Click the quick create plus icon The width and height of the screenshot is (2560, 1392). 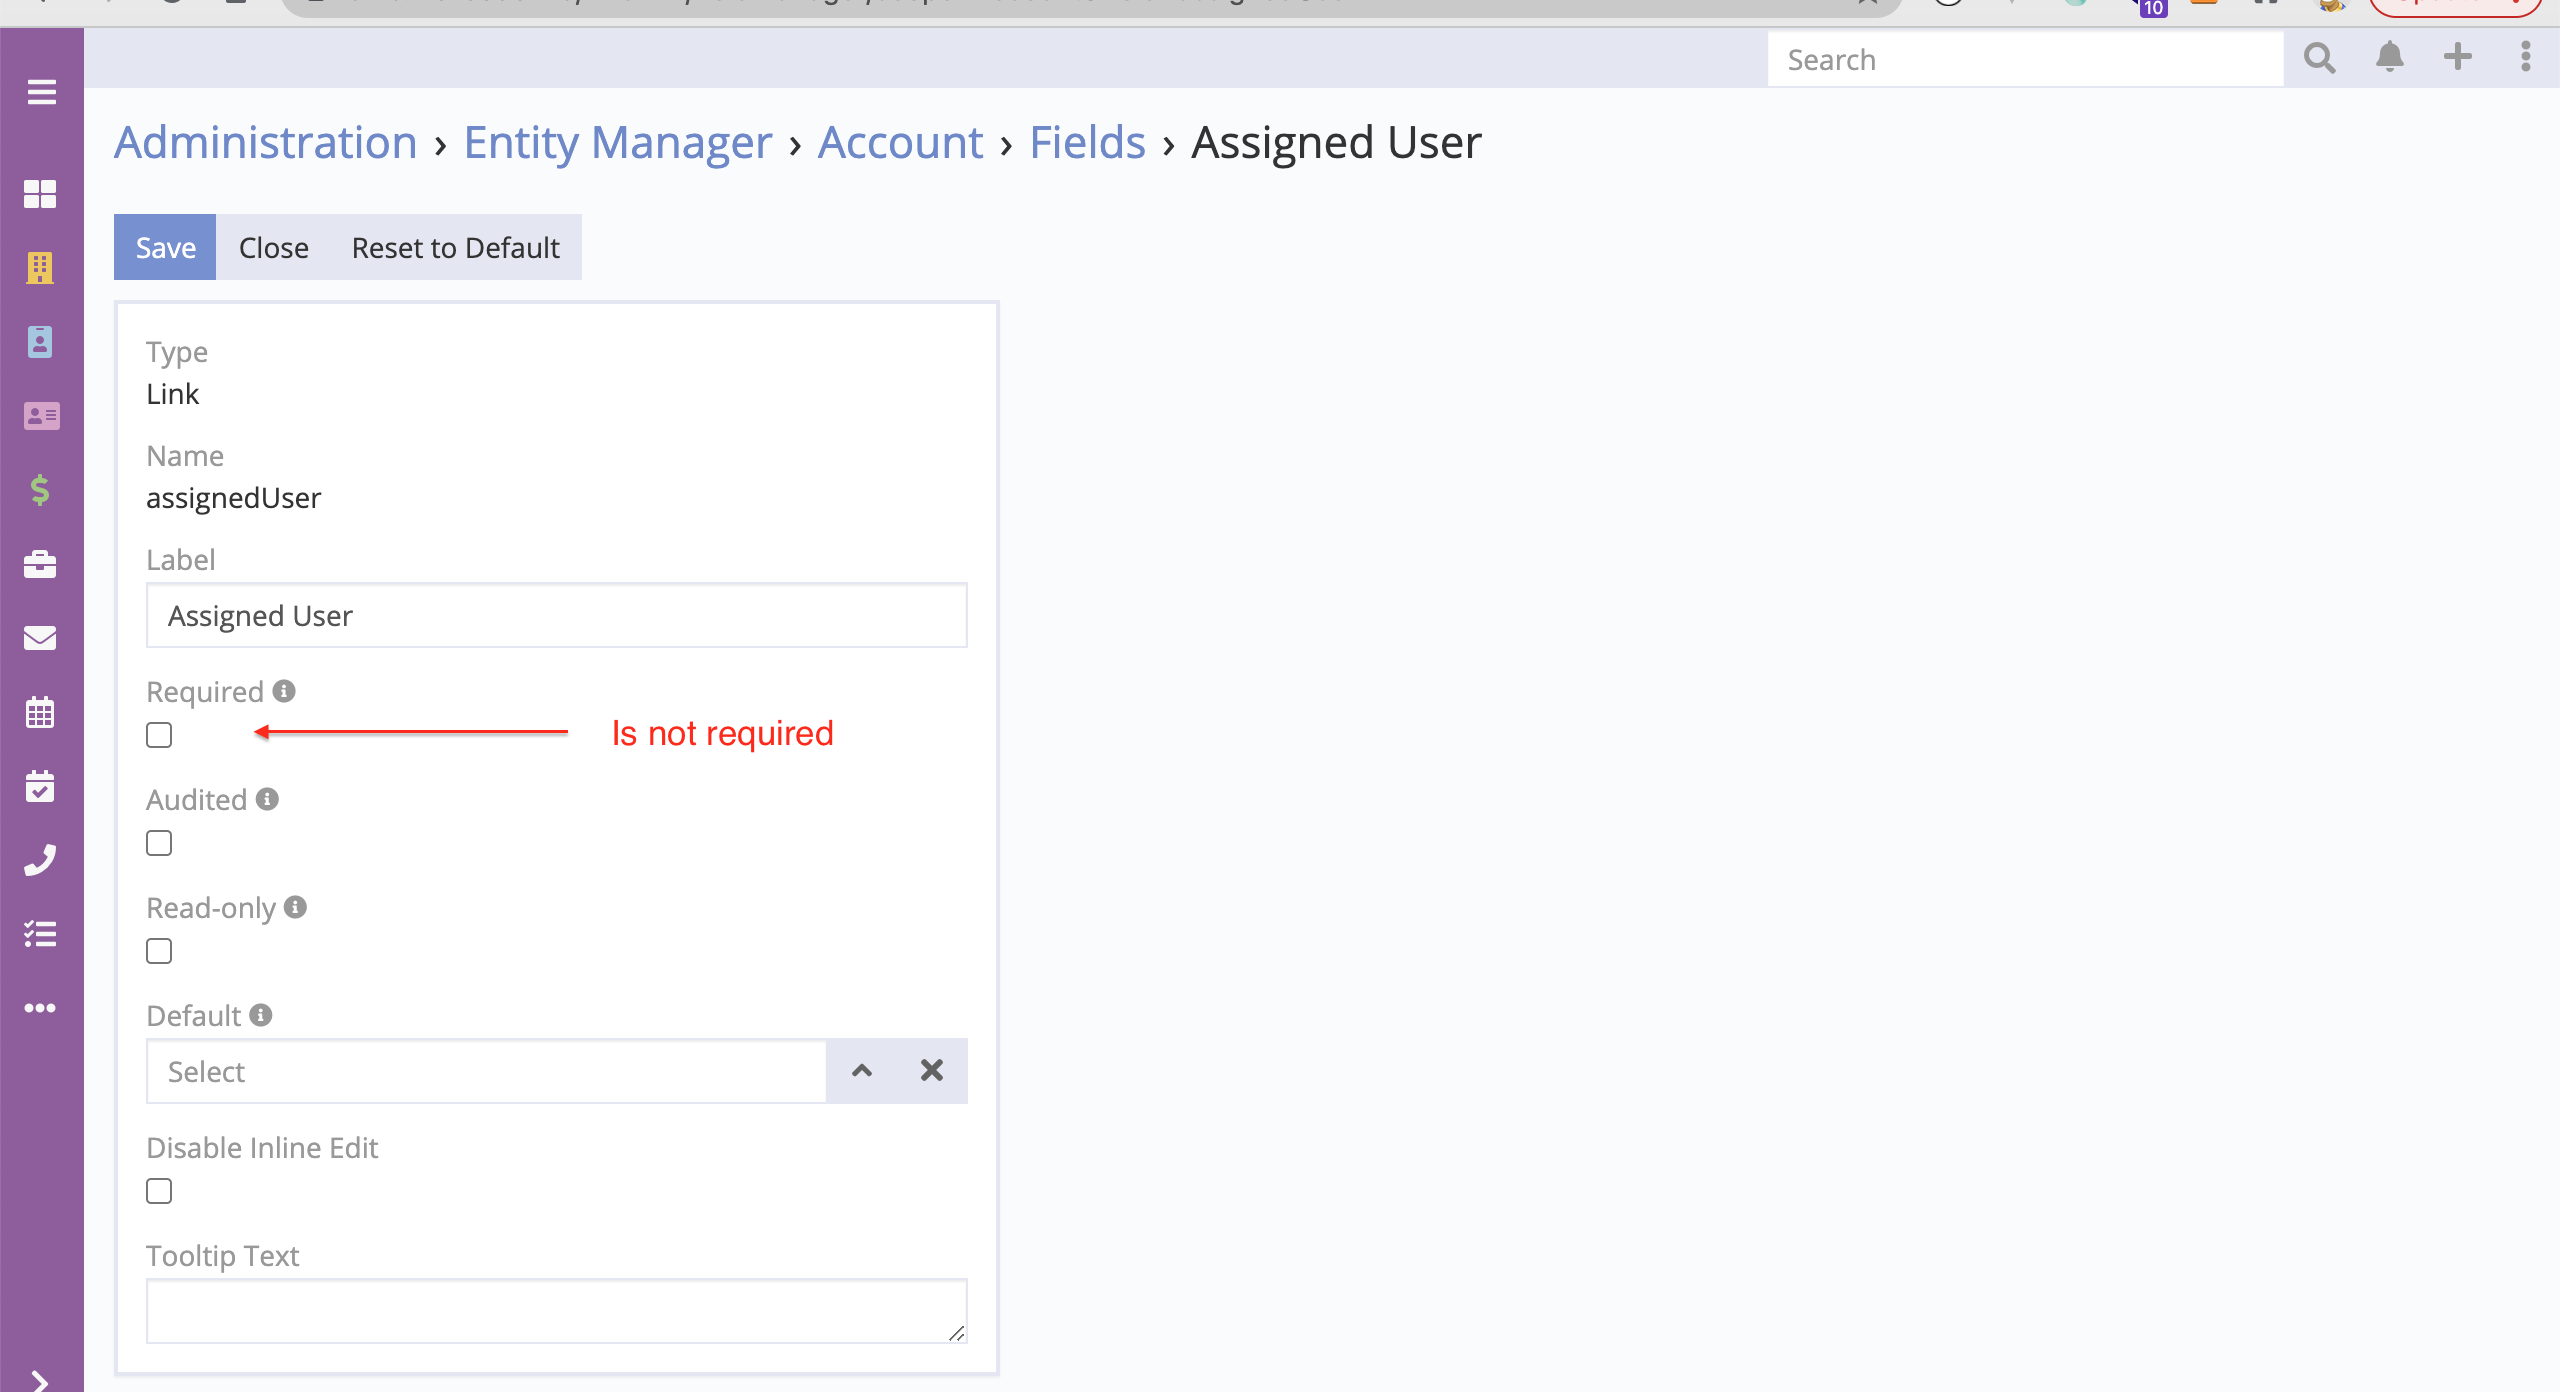[x=2458, y=57]
